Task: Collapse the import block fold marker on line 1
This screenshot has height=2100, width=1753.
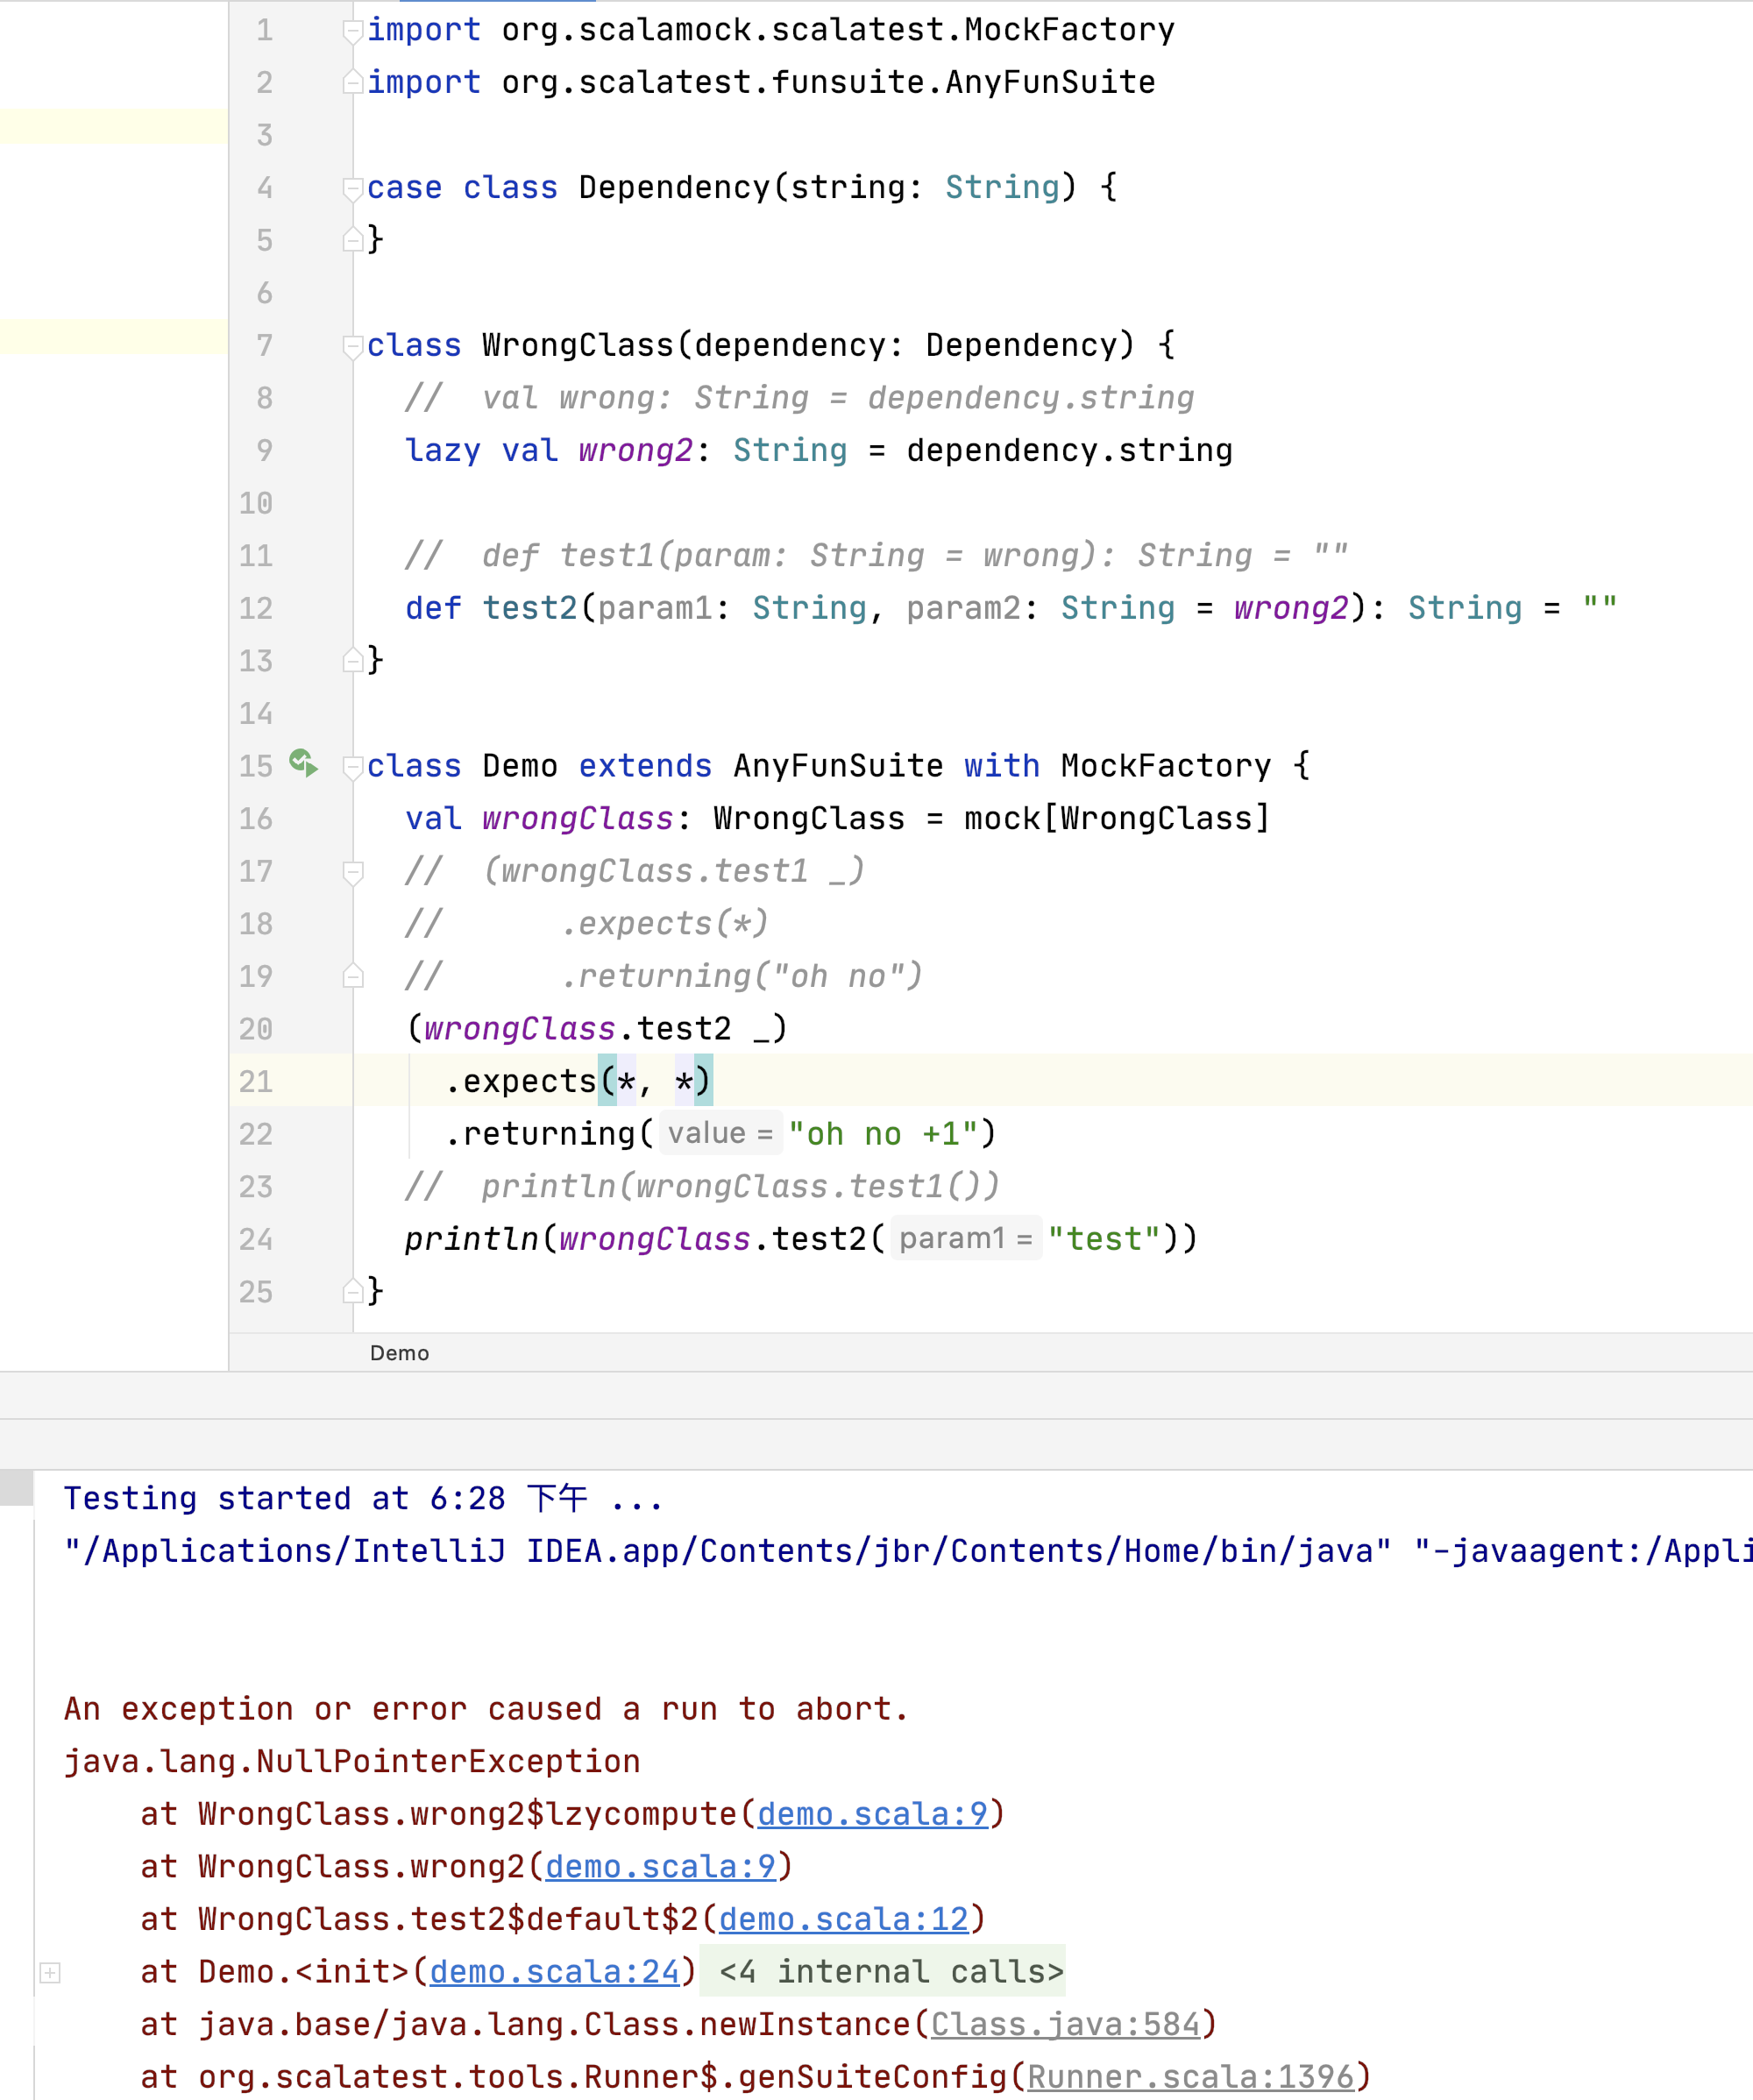Action: (352, 31)
